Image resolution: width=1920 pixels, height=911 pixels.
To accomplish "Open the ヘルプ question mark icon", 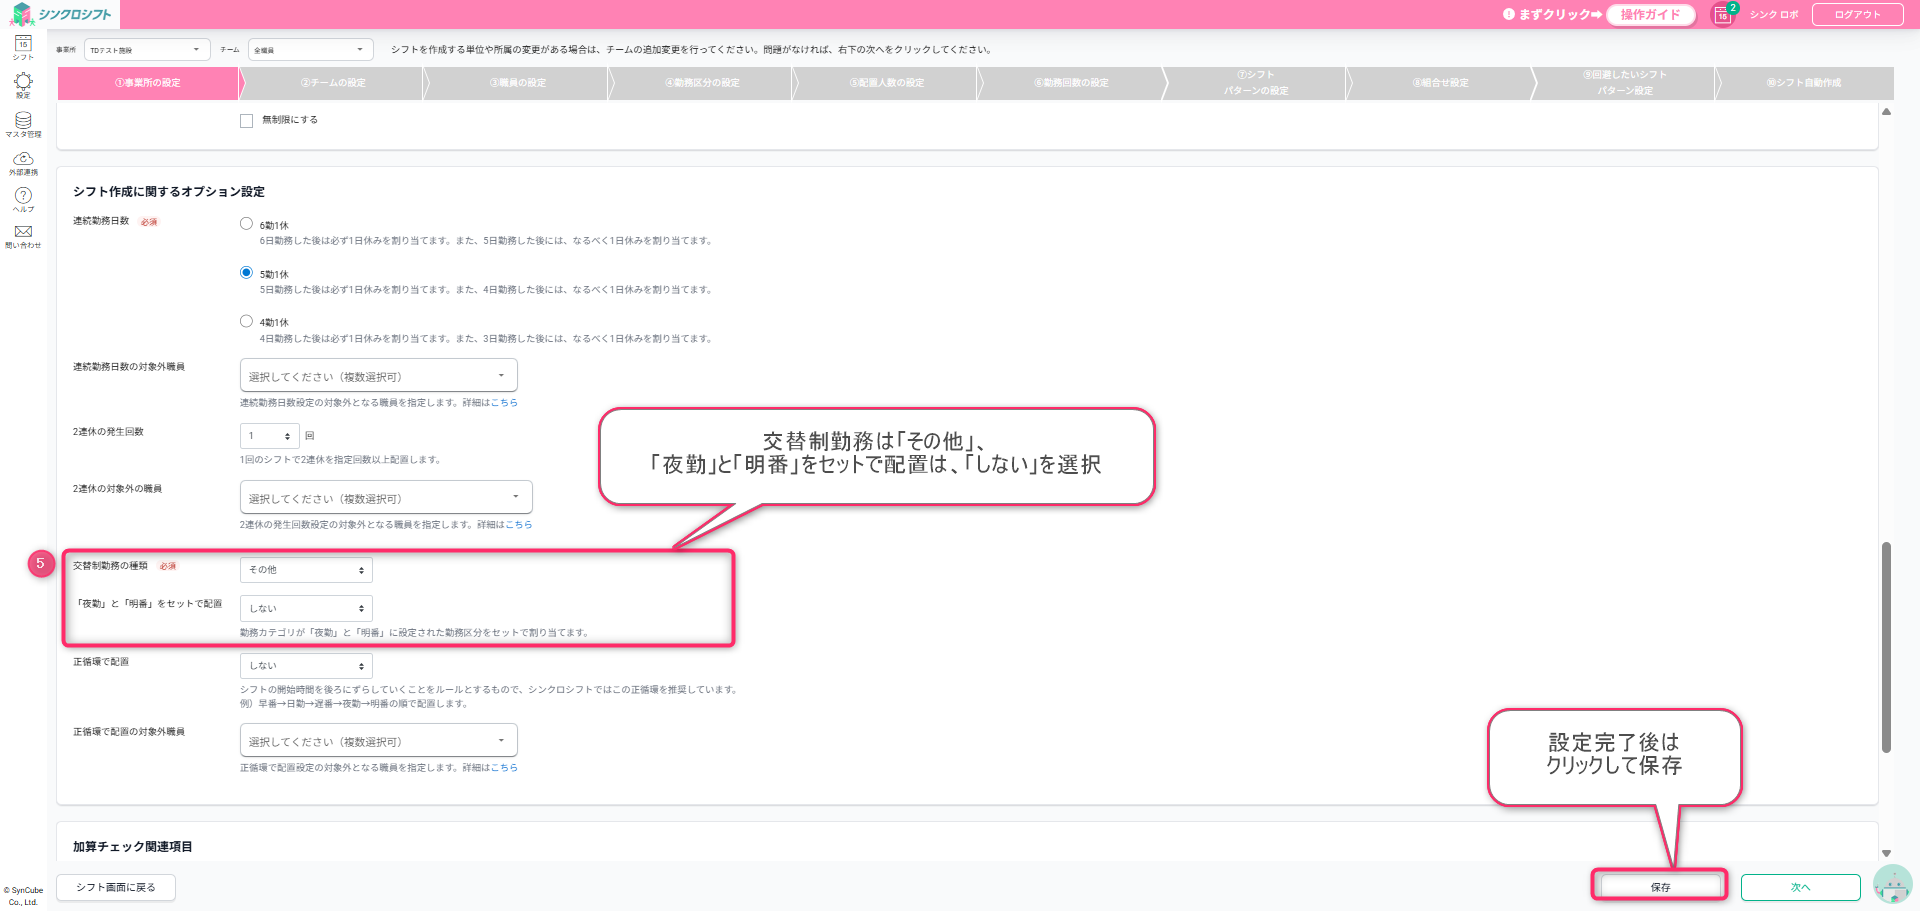I will [x=23, y=198].
